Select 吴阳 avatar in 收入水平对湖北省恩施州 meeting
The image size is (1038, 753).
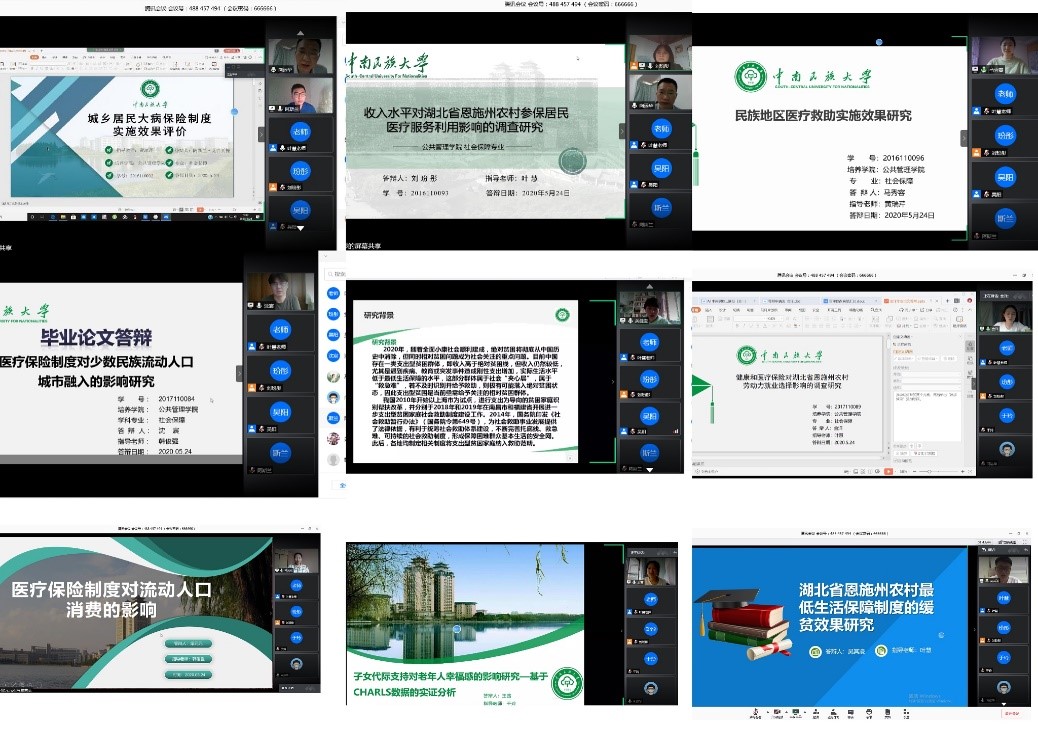coord(661,168)
